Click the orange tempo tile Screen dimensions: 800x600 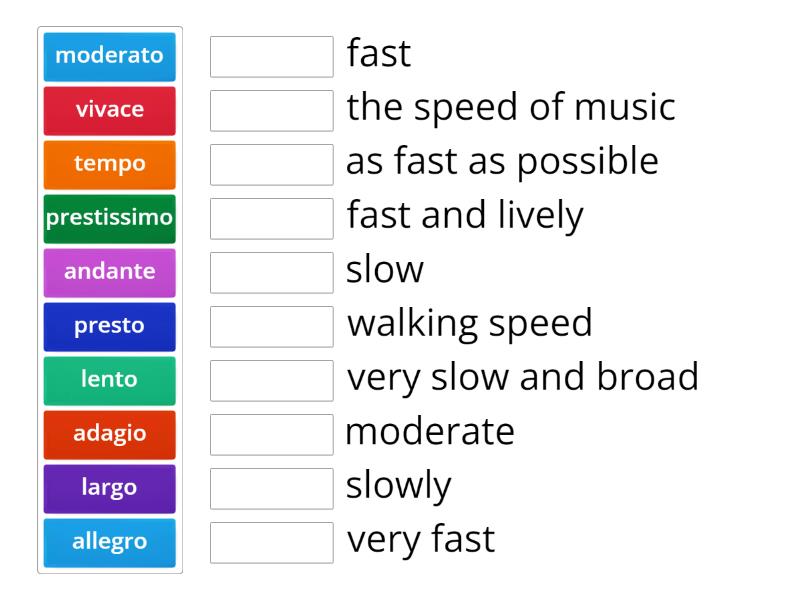[x=110, y=165]
